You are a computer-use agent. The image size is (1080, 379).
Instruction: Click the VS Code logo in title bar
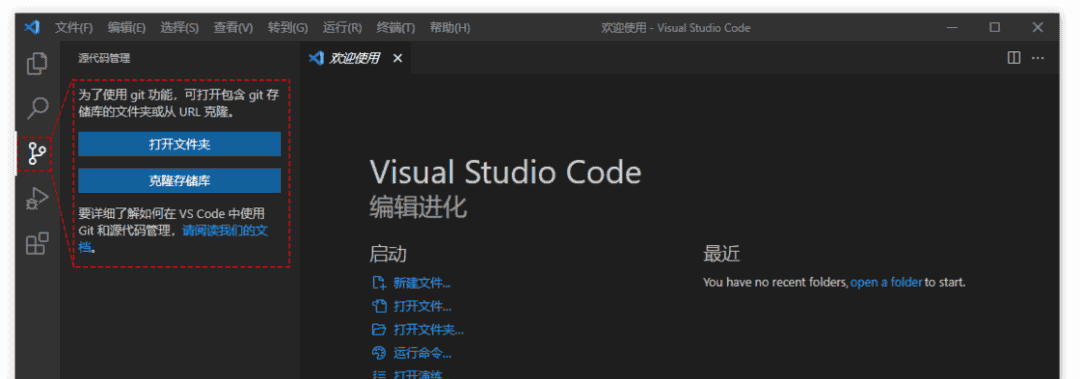[x=32, y=28]
